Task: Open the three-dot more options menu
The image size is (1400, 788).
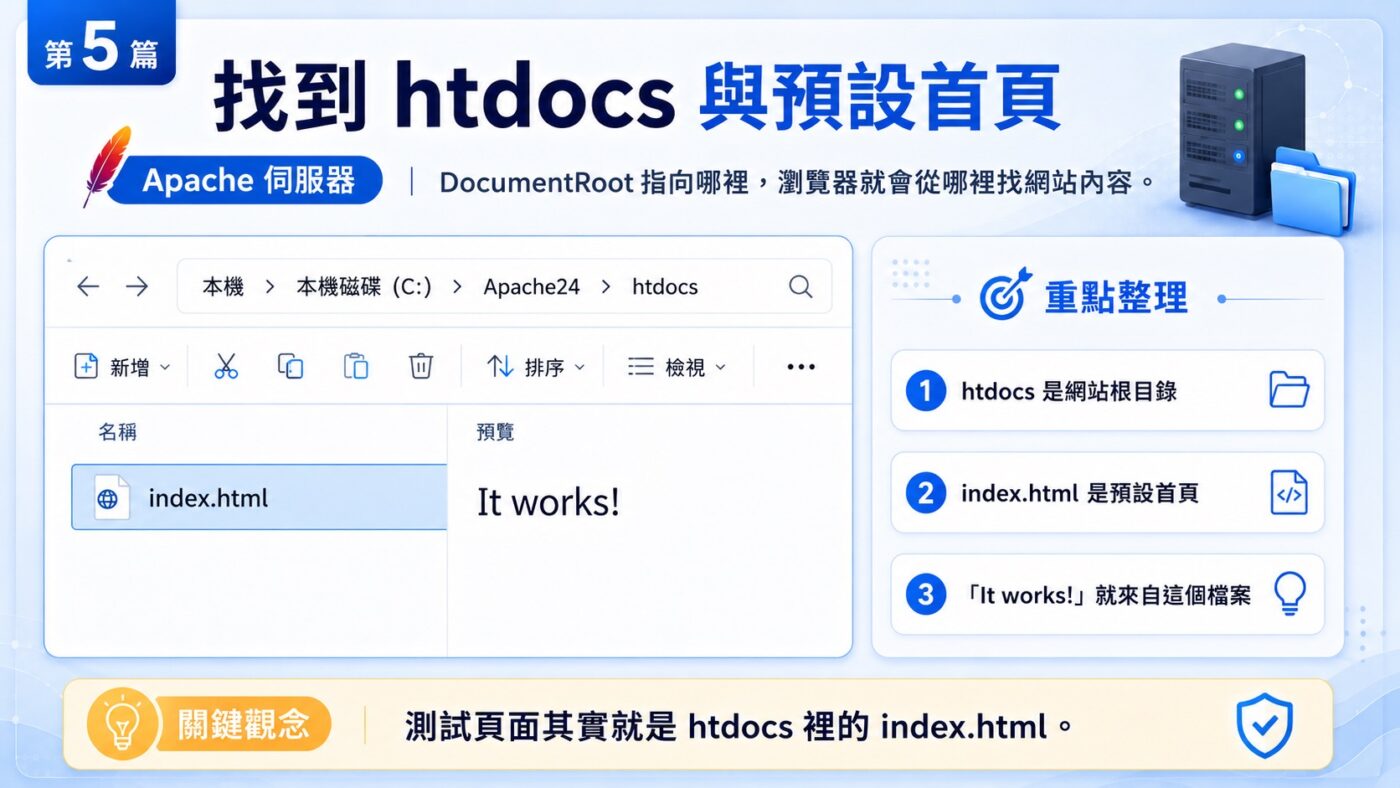Action: pyautogui.click(x=801, y=367)
